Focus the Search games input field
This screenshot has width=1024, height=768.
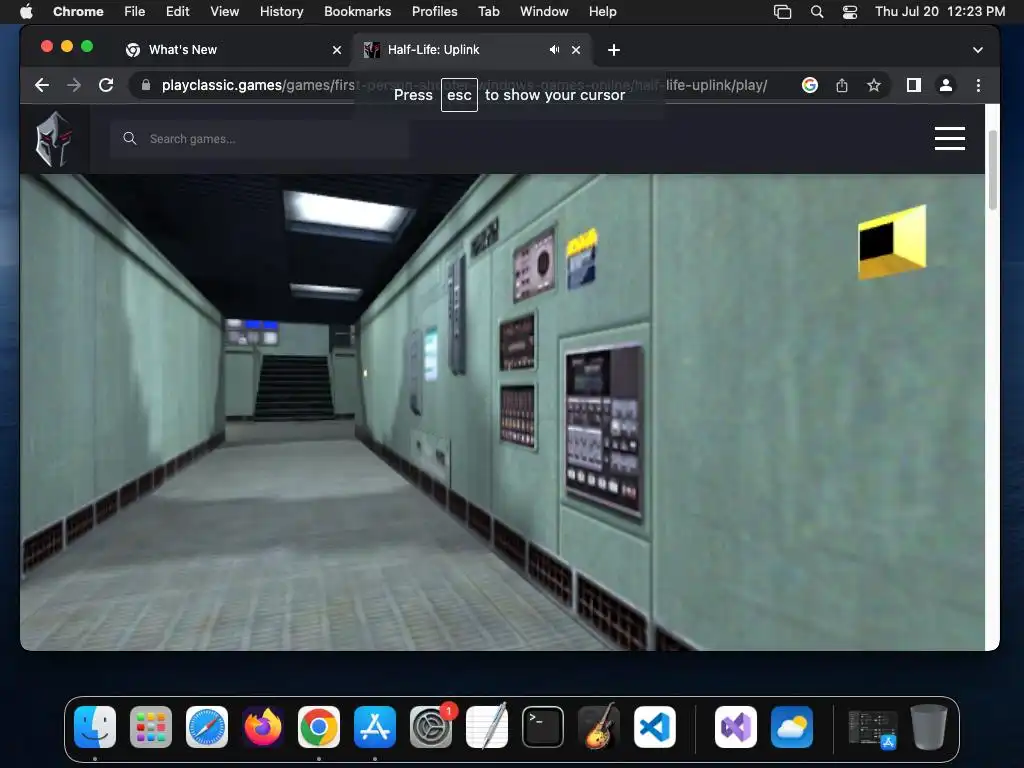pos(259,138)
